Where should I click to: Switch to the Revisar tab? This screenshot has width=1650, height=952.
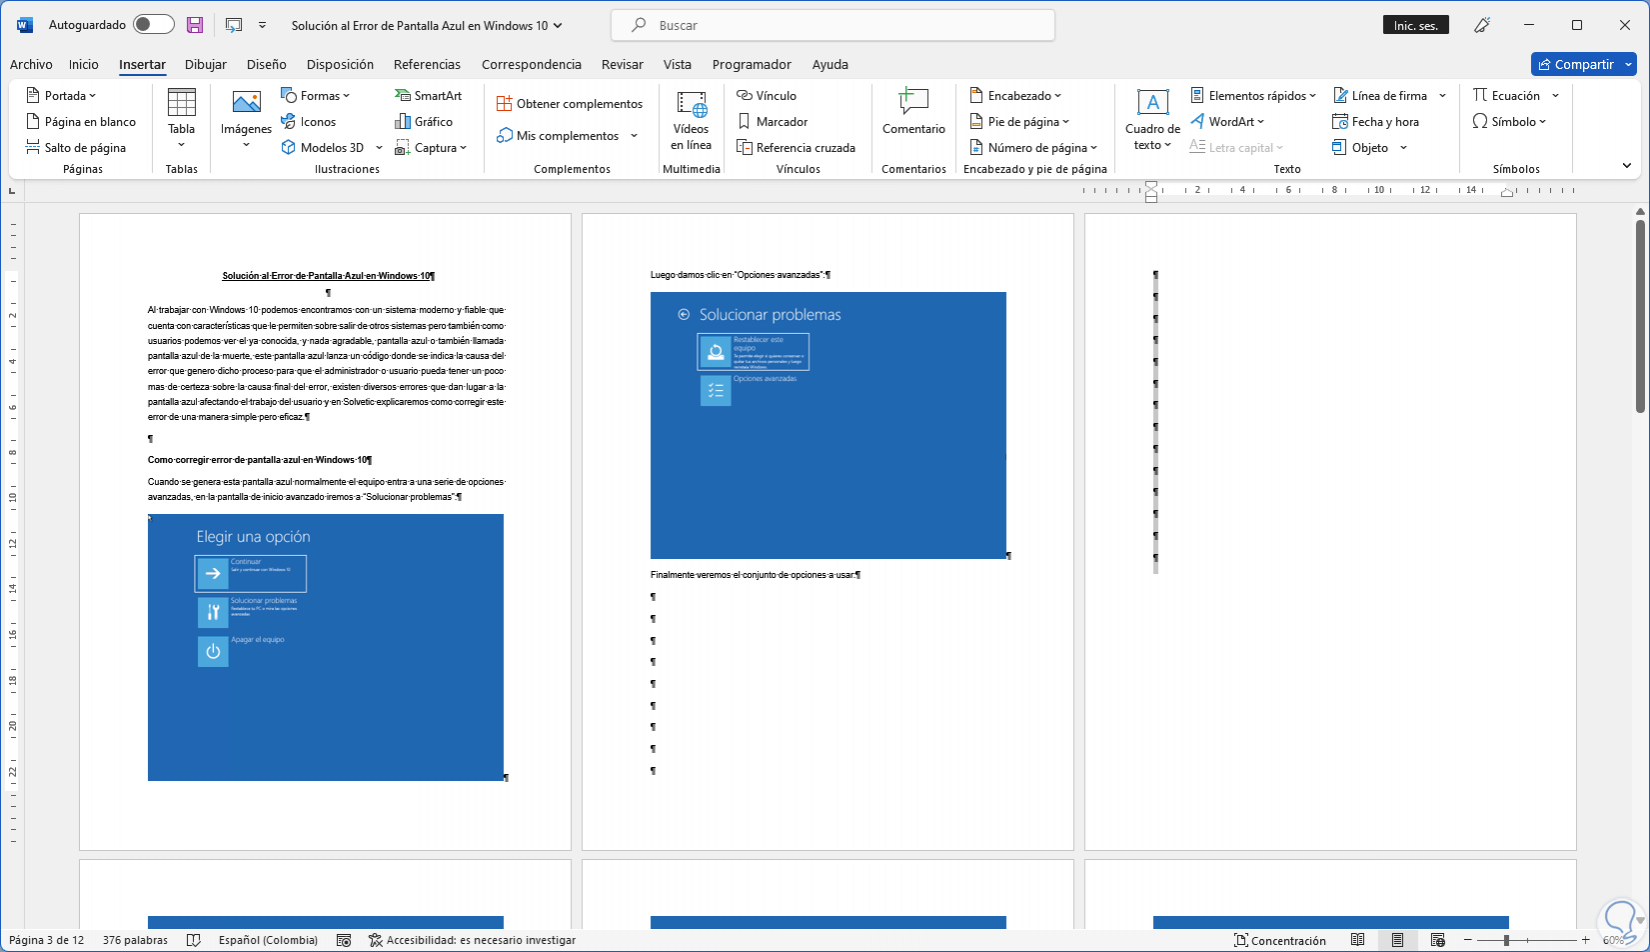point(622,65)
